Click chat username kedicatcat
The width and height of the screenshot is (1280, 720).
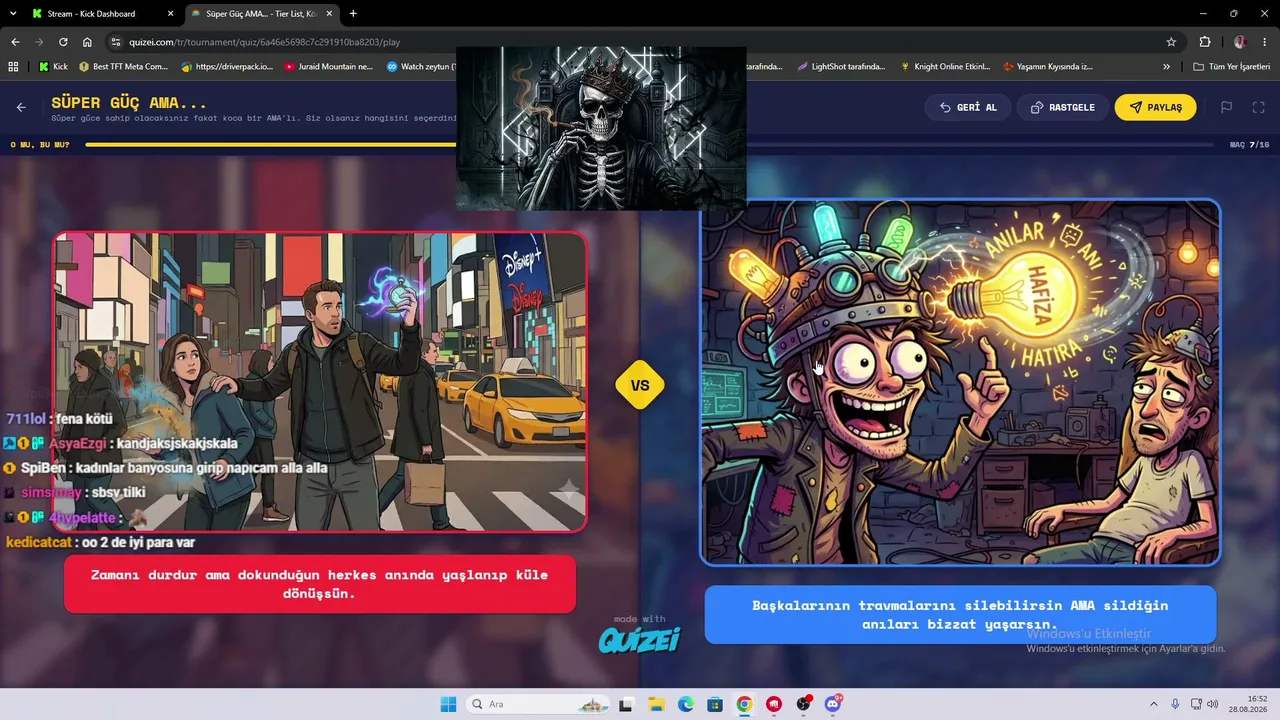click(39, 542)
